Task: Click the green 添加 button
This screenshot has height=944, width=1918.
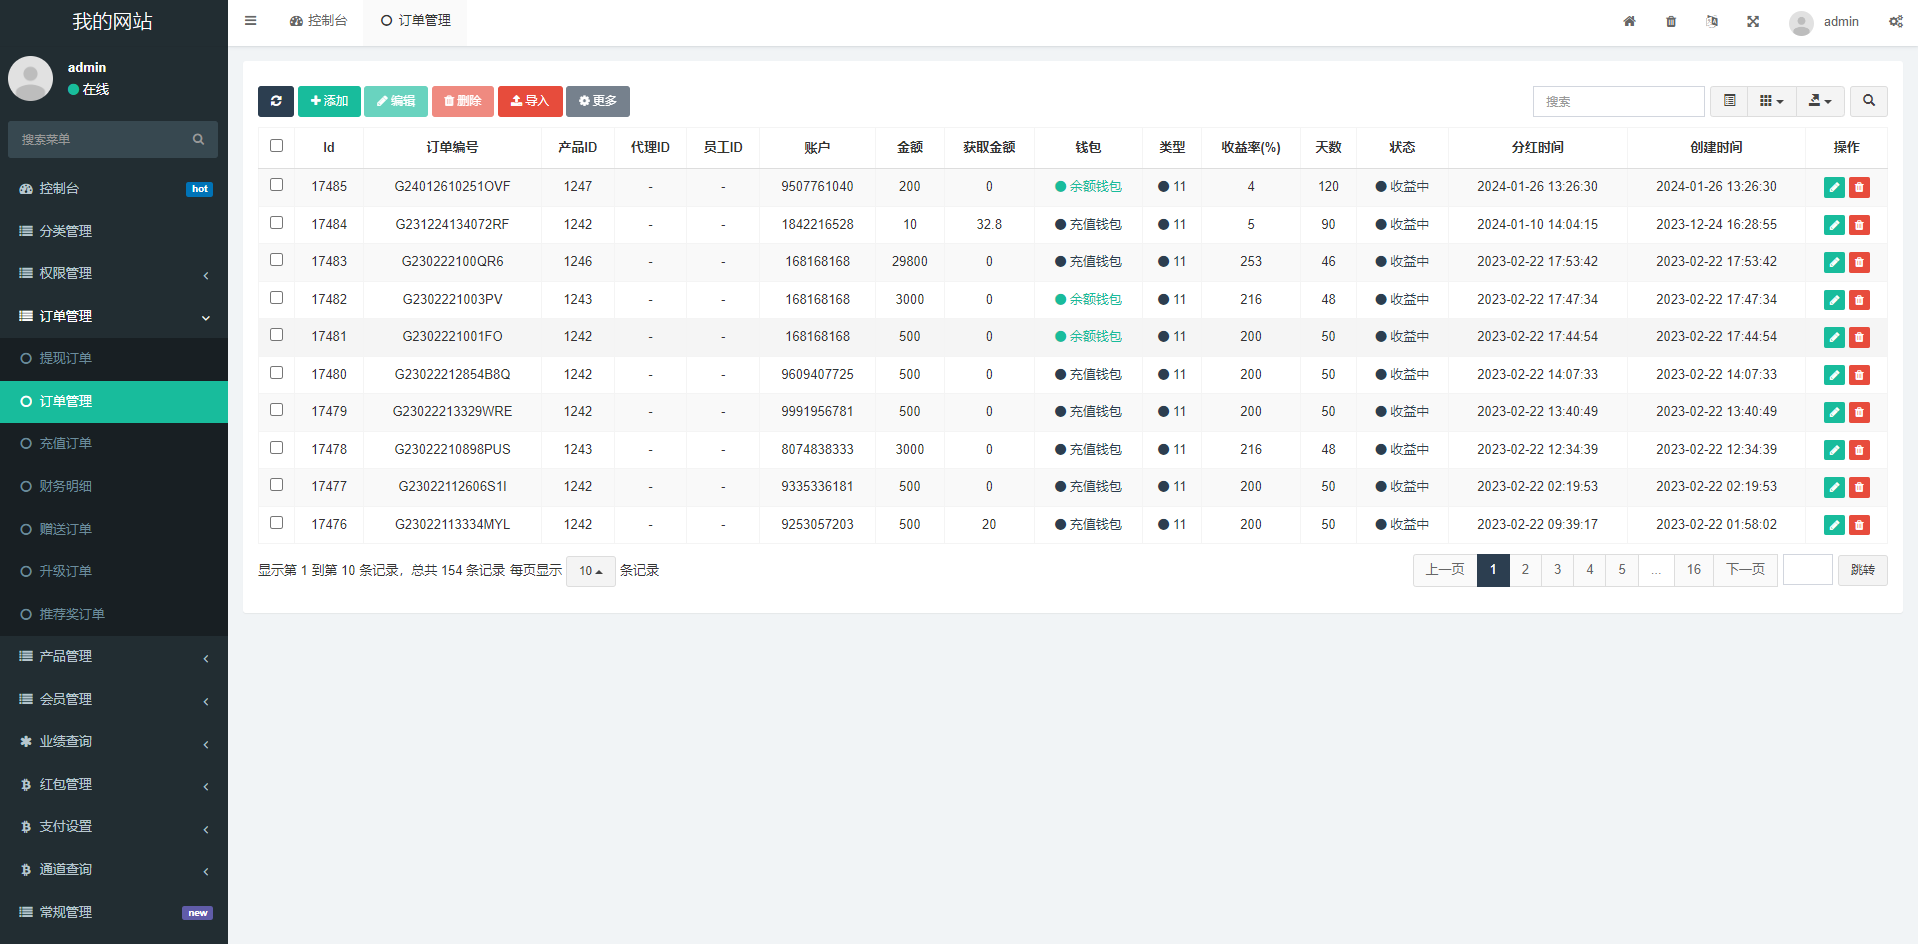Action: tap(329, 101)
